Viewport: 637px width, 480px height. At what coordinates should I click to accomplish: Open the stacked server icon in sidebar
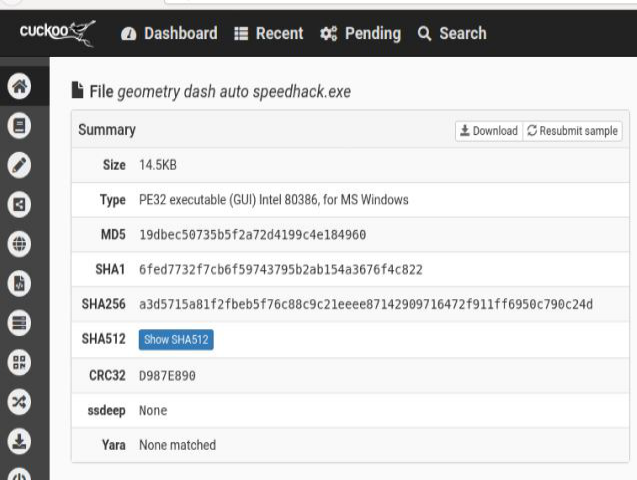coord(19,323)
